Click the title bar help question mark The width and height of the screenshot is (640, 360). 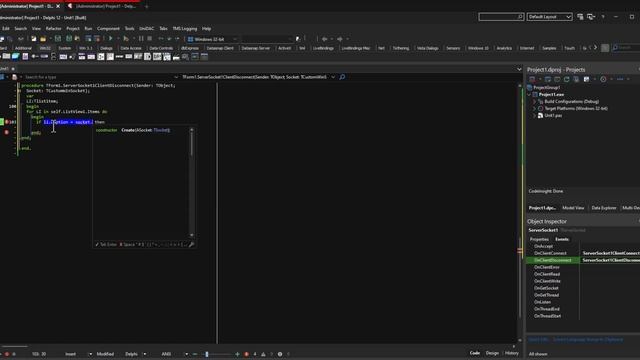603,17
